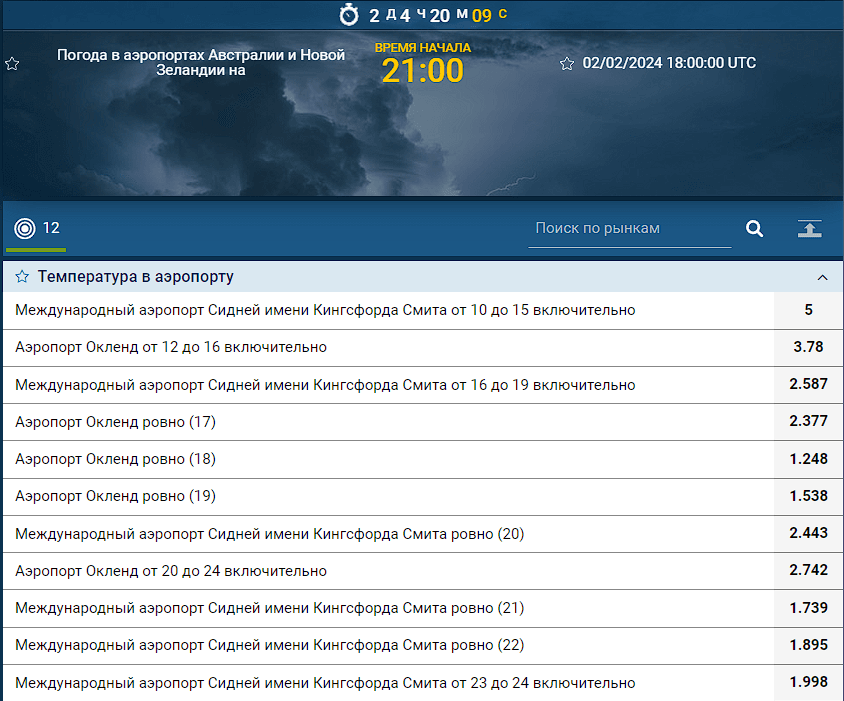Image resolution: width=844 pixels, height=701 pixels.
Task: Click the 21:00 start time
Action: (x=423, y=71)
